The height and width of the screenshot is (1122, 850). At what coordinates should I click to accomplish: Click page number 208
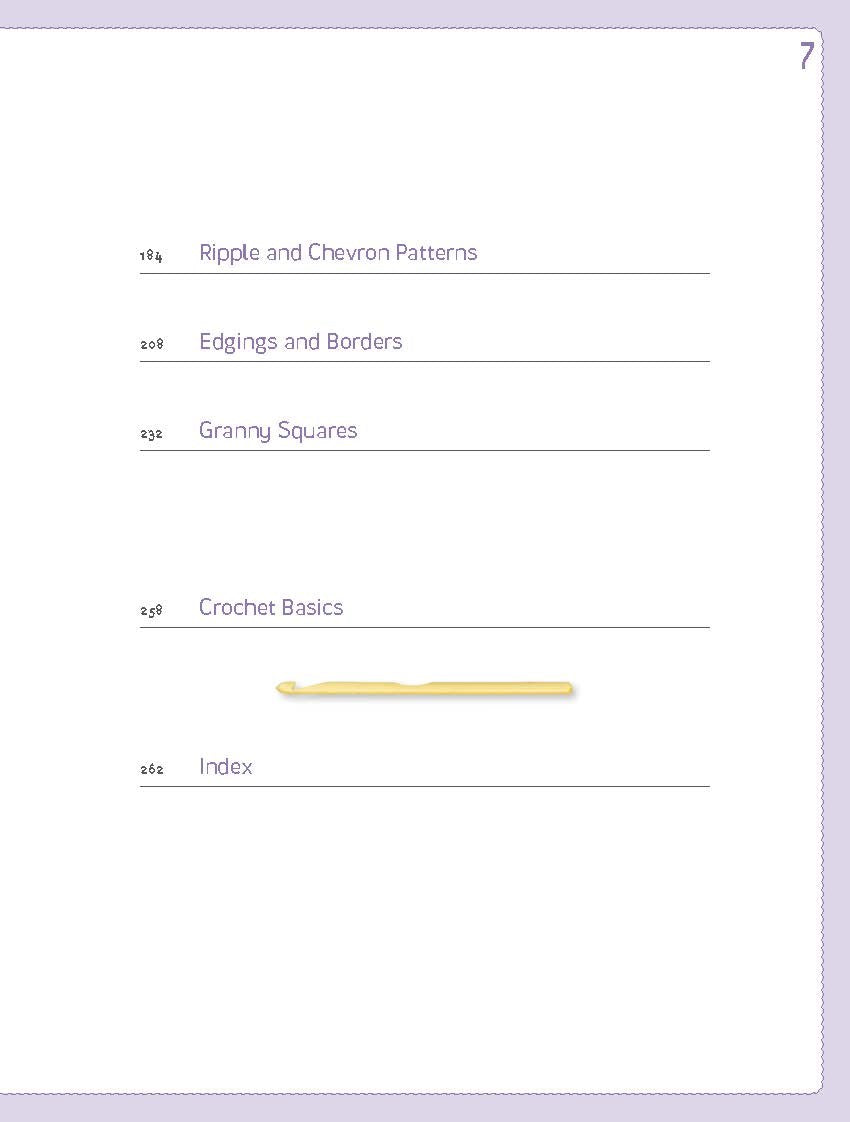click(151, 345)
